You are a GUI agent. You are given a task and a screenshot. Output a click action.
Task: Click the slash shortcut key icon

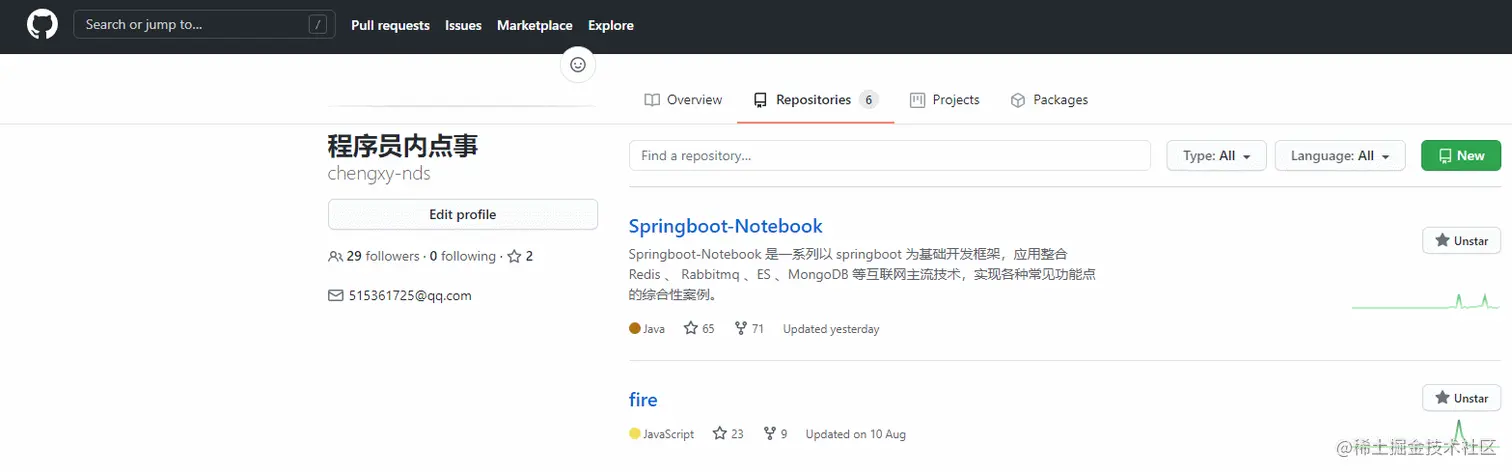click(318, 25)
